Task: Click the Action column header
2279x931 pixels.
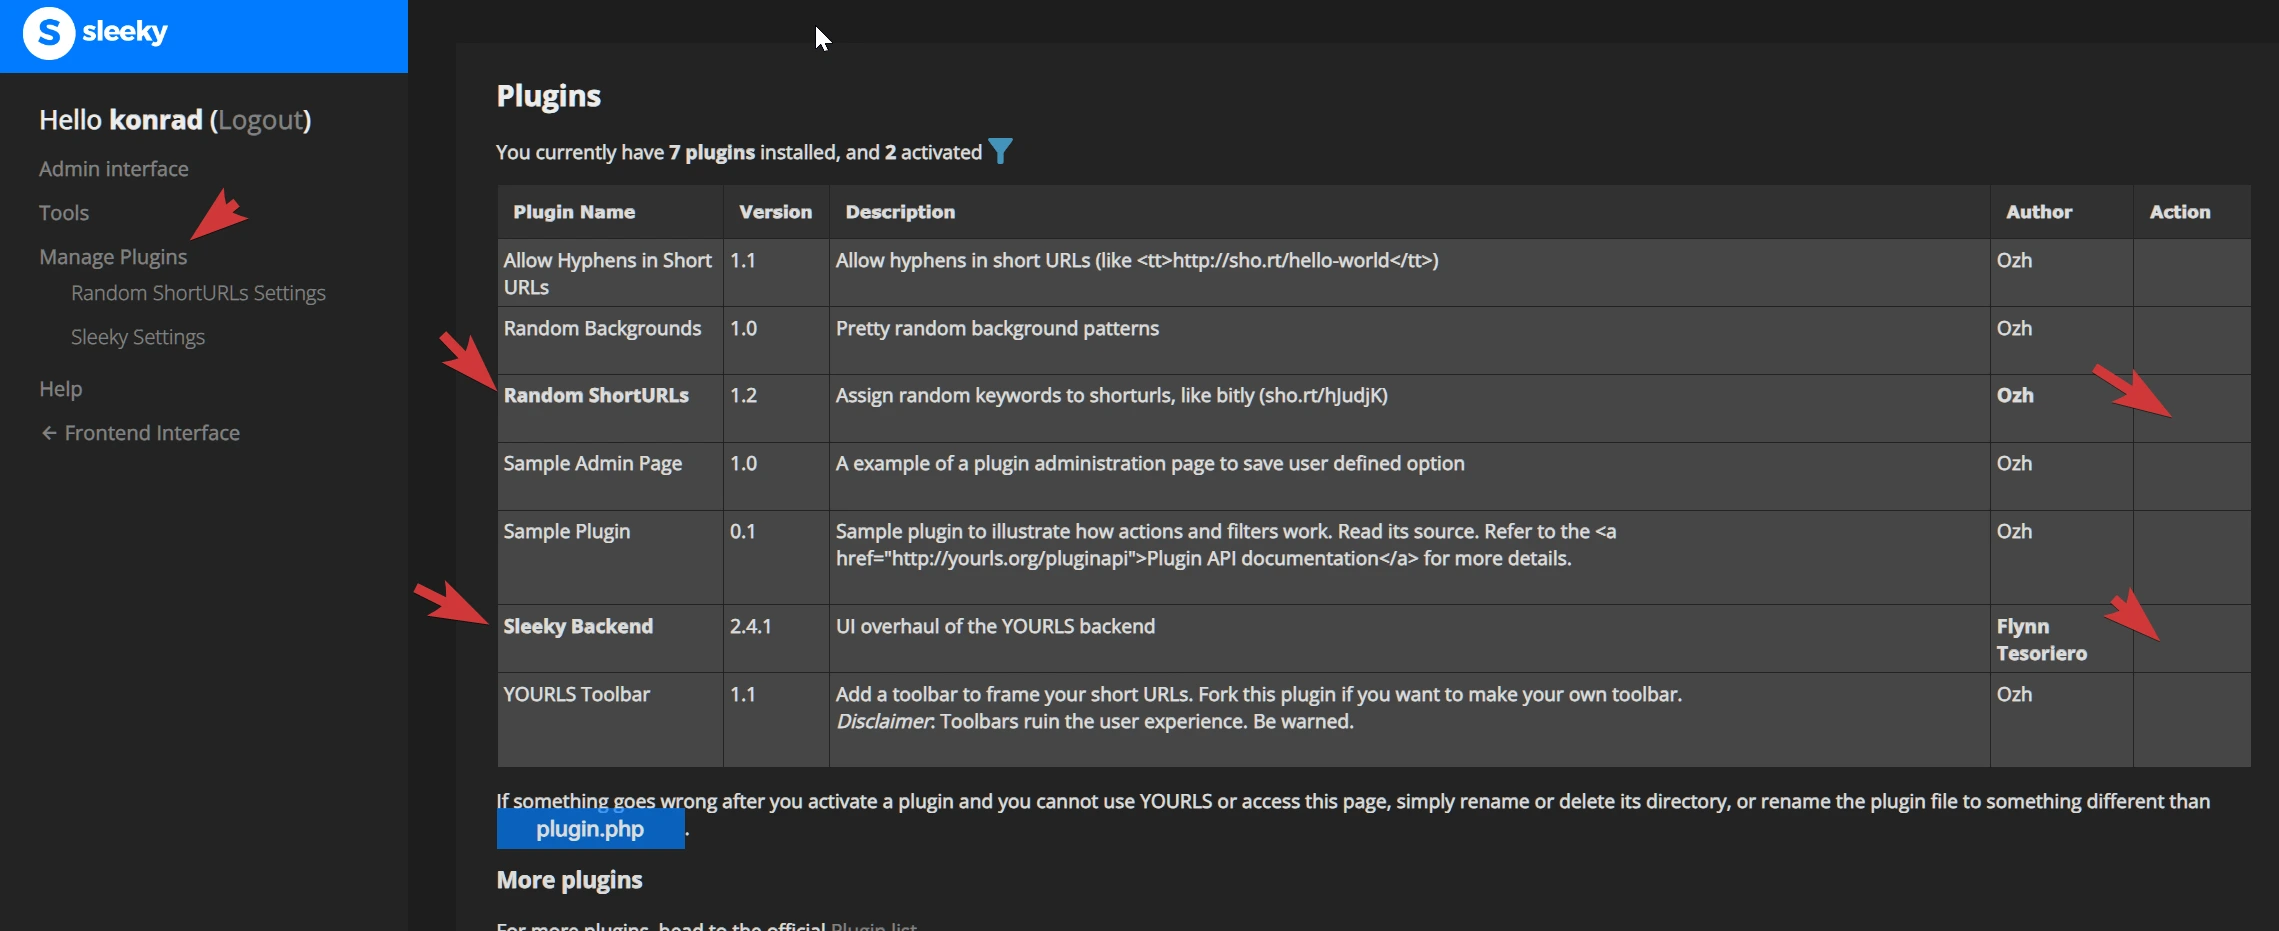Action: pos(2179,212)
